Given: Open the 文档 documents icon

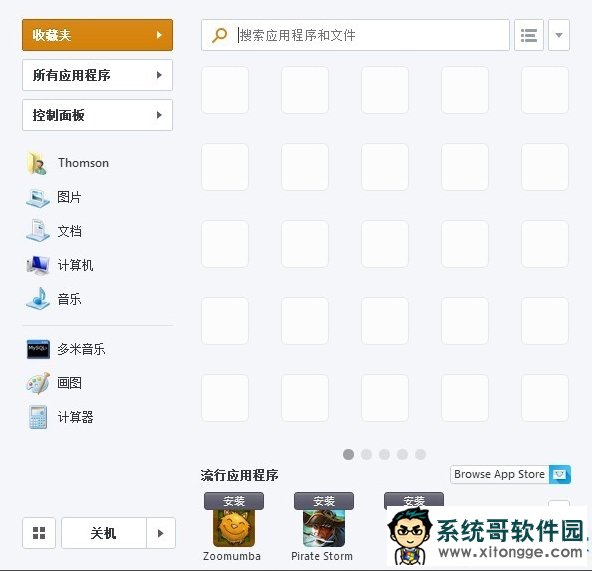Looking at the screenshot, I should [37, 230].
